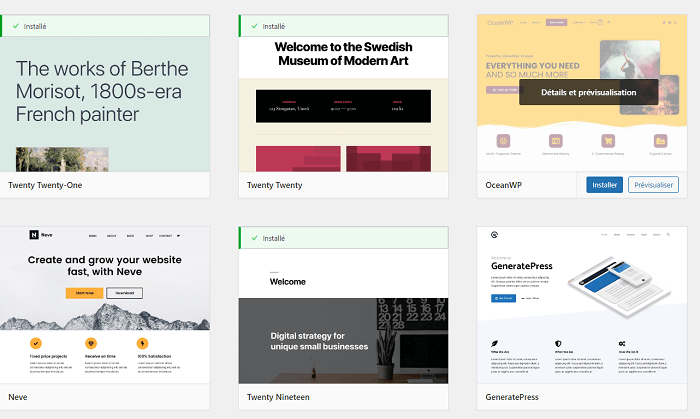Open the GeneratePress theme screenshot

coord(582,305)
